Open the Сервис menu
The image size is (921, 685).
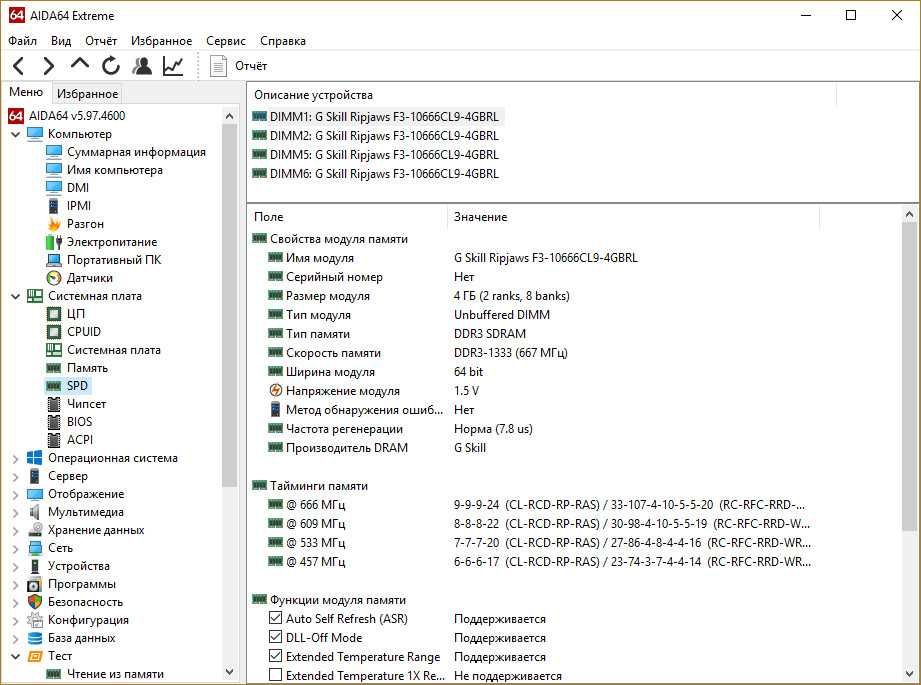point(226,41)
